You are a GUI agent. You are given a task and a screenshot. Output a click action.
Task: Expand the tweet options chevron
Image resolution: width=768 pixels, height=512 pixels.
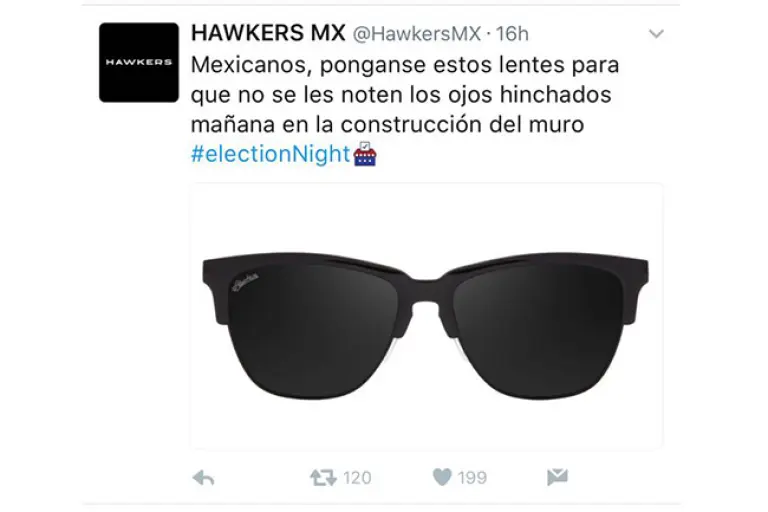[656, 34]
